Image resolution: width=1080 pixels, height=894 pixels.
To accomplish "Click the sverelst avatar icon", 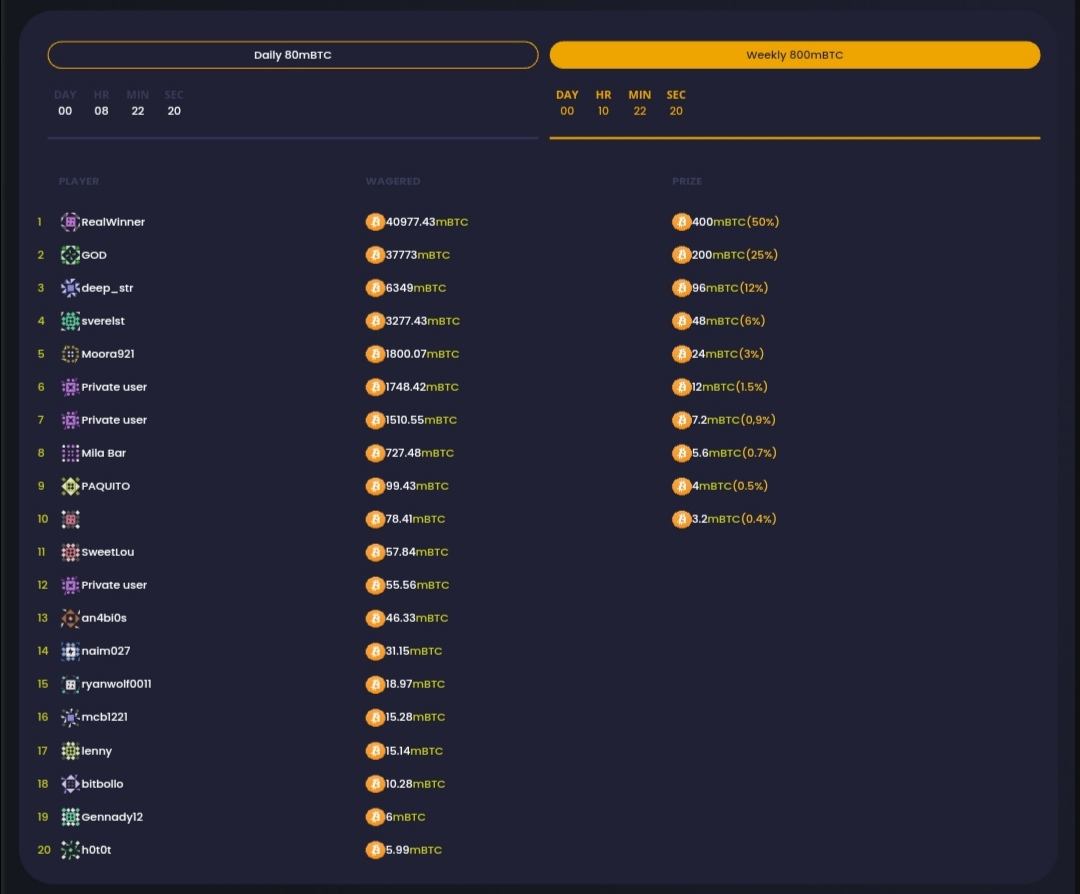I will tap(70, 321).
